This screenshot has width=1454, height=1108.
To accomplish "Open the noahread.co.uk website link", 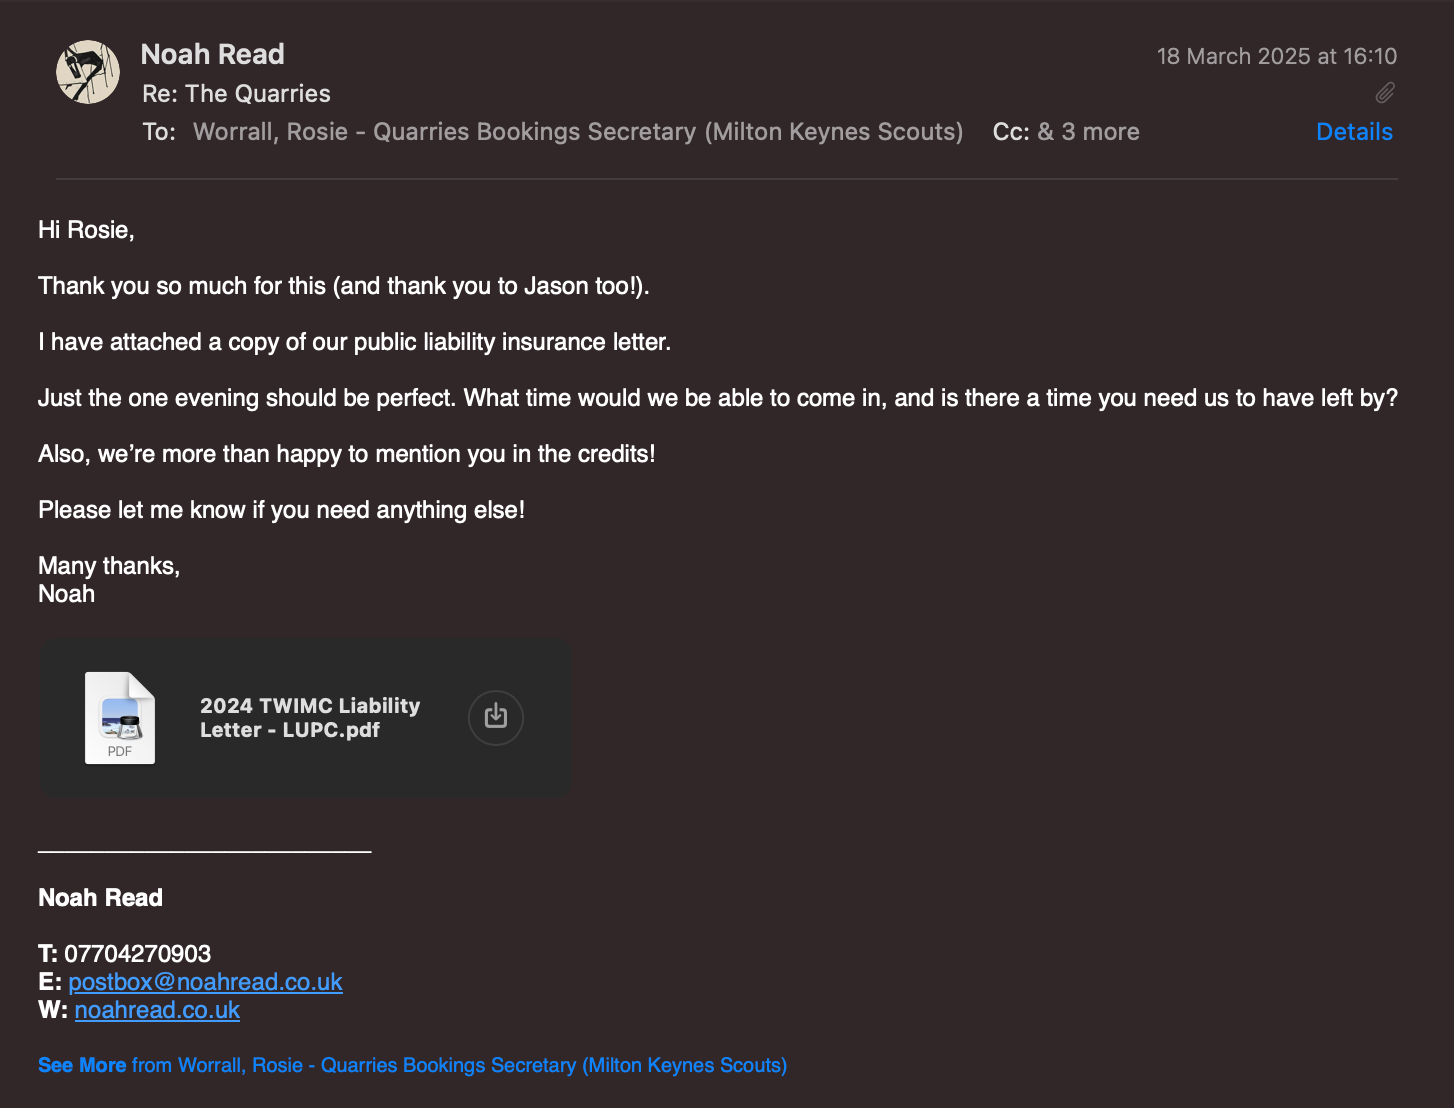I will tap(157, 1010).
